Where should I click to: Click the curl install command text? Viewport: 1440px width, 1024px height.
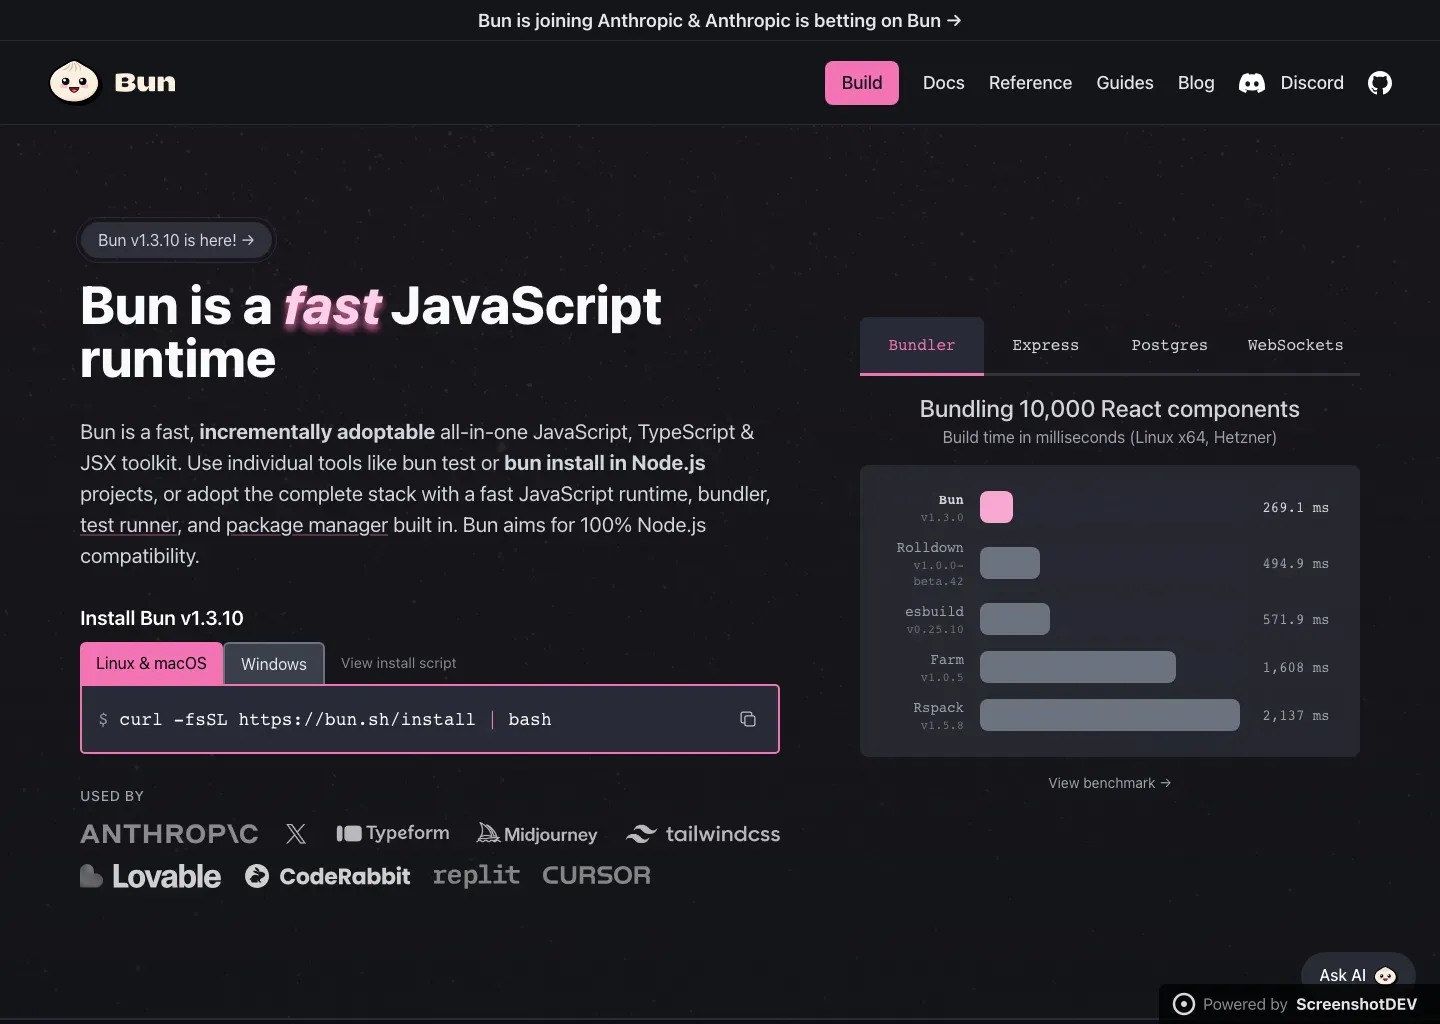(x=335, y=720)
